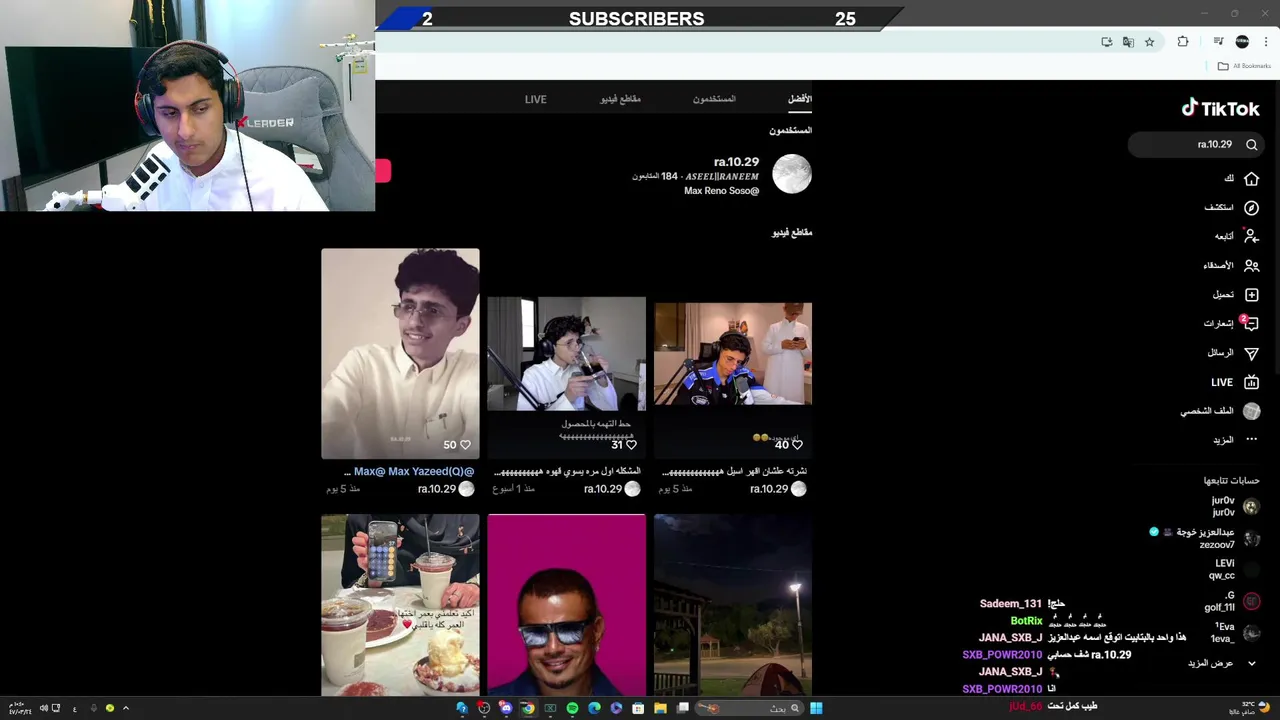Click the red button beside user result

coord(383,171)
